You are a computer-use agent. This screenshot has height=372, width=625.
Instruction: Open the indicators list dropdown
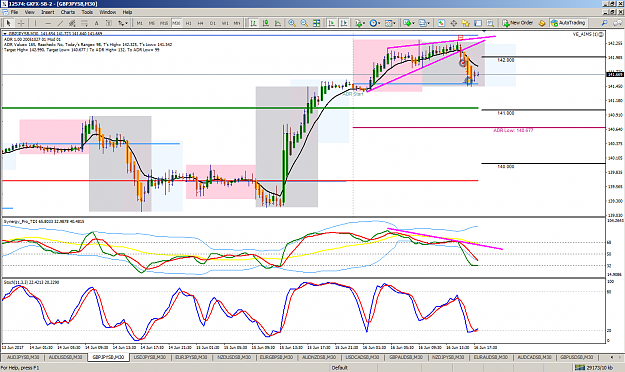pos(360,23)
